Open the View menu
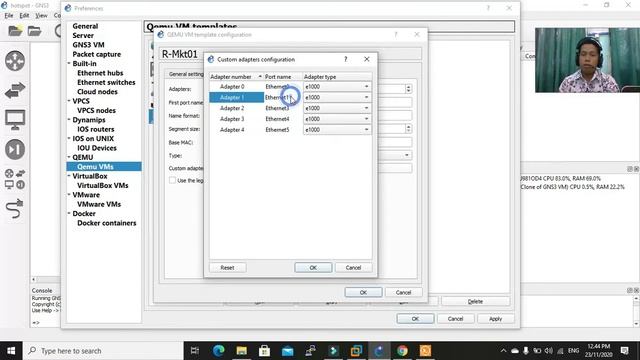Image resolution: width=640 pixels, height=360 pixels. click(41, 16)
